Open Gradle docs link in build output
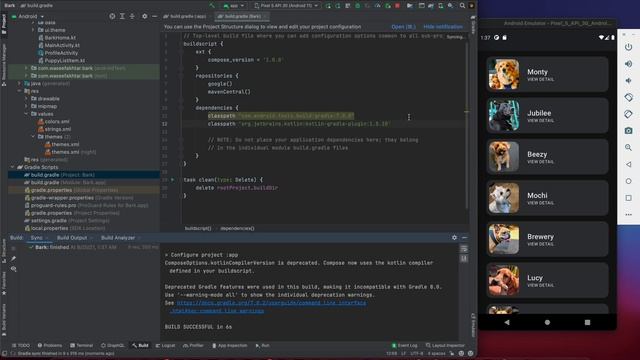 pyautogui.click(x=271, y=303)
